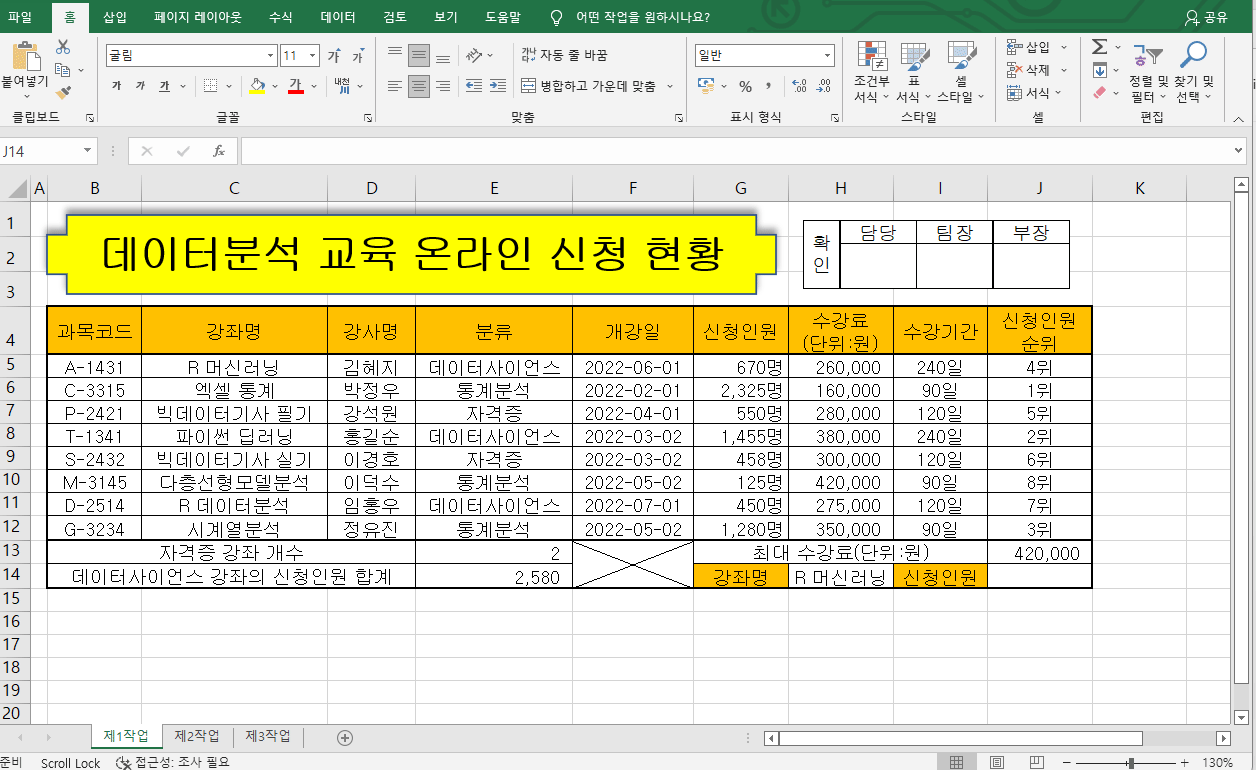
Task: Click into Name Box showing J14
Action: (40, 151)
